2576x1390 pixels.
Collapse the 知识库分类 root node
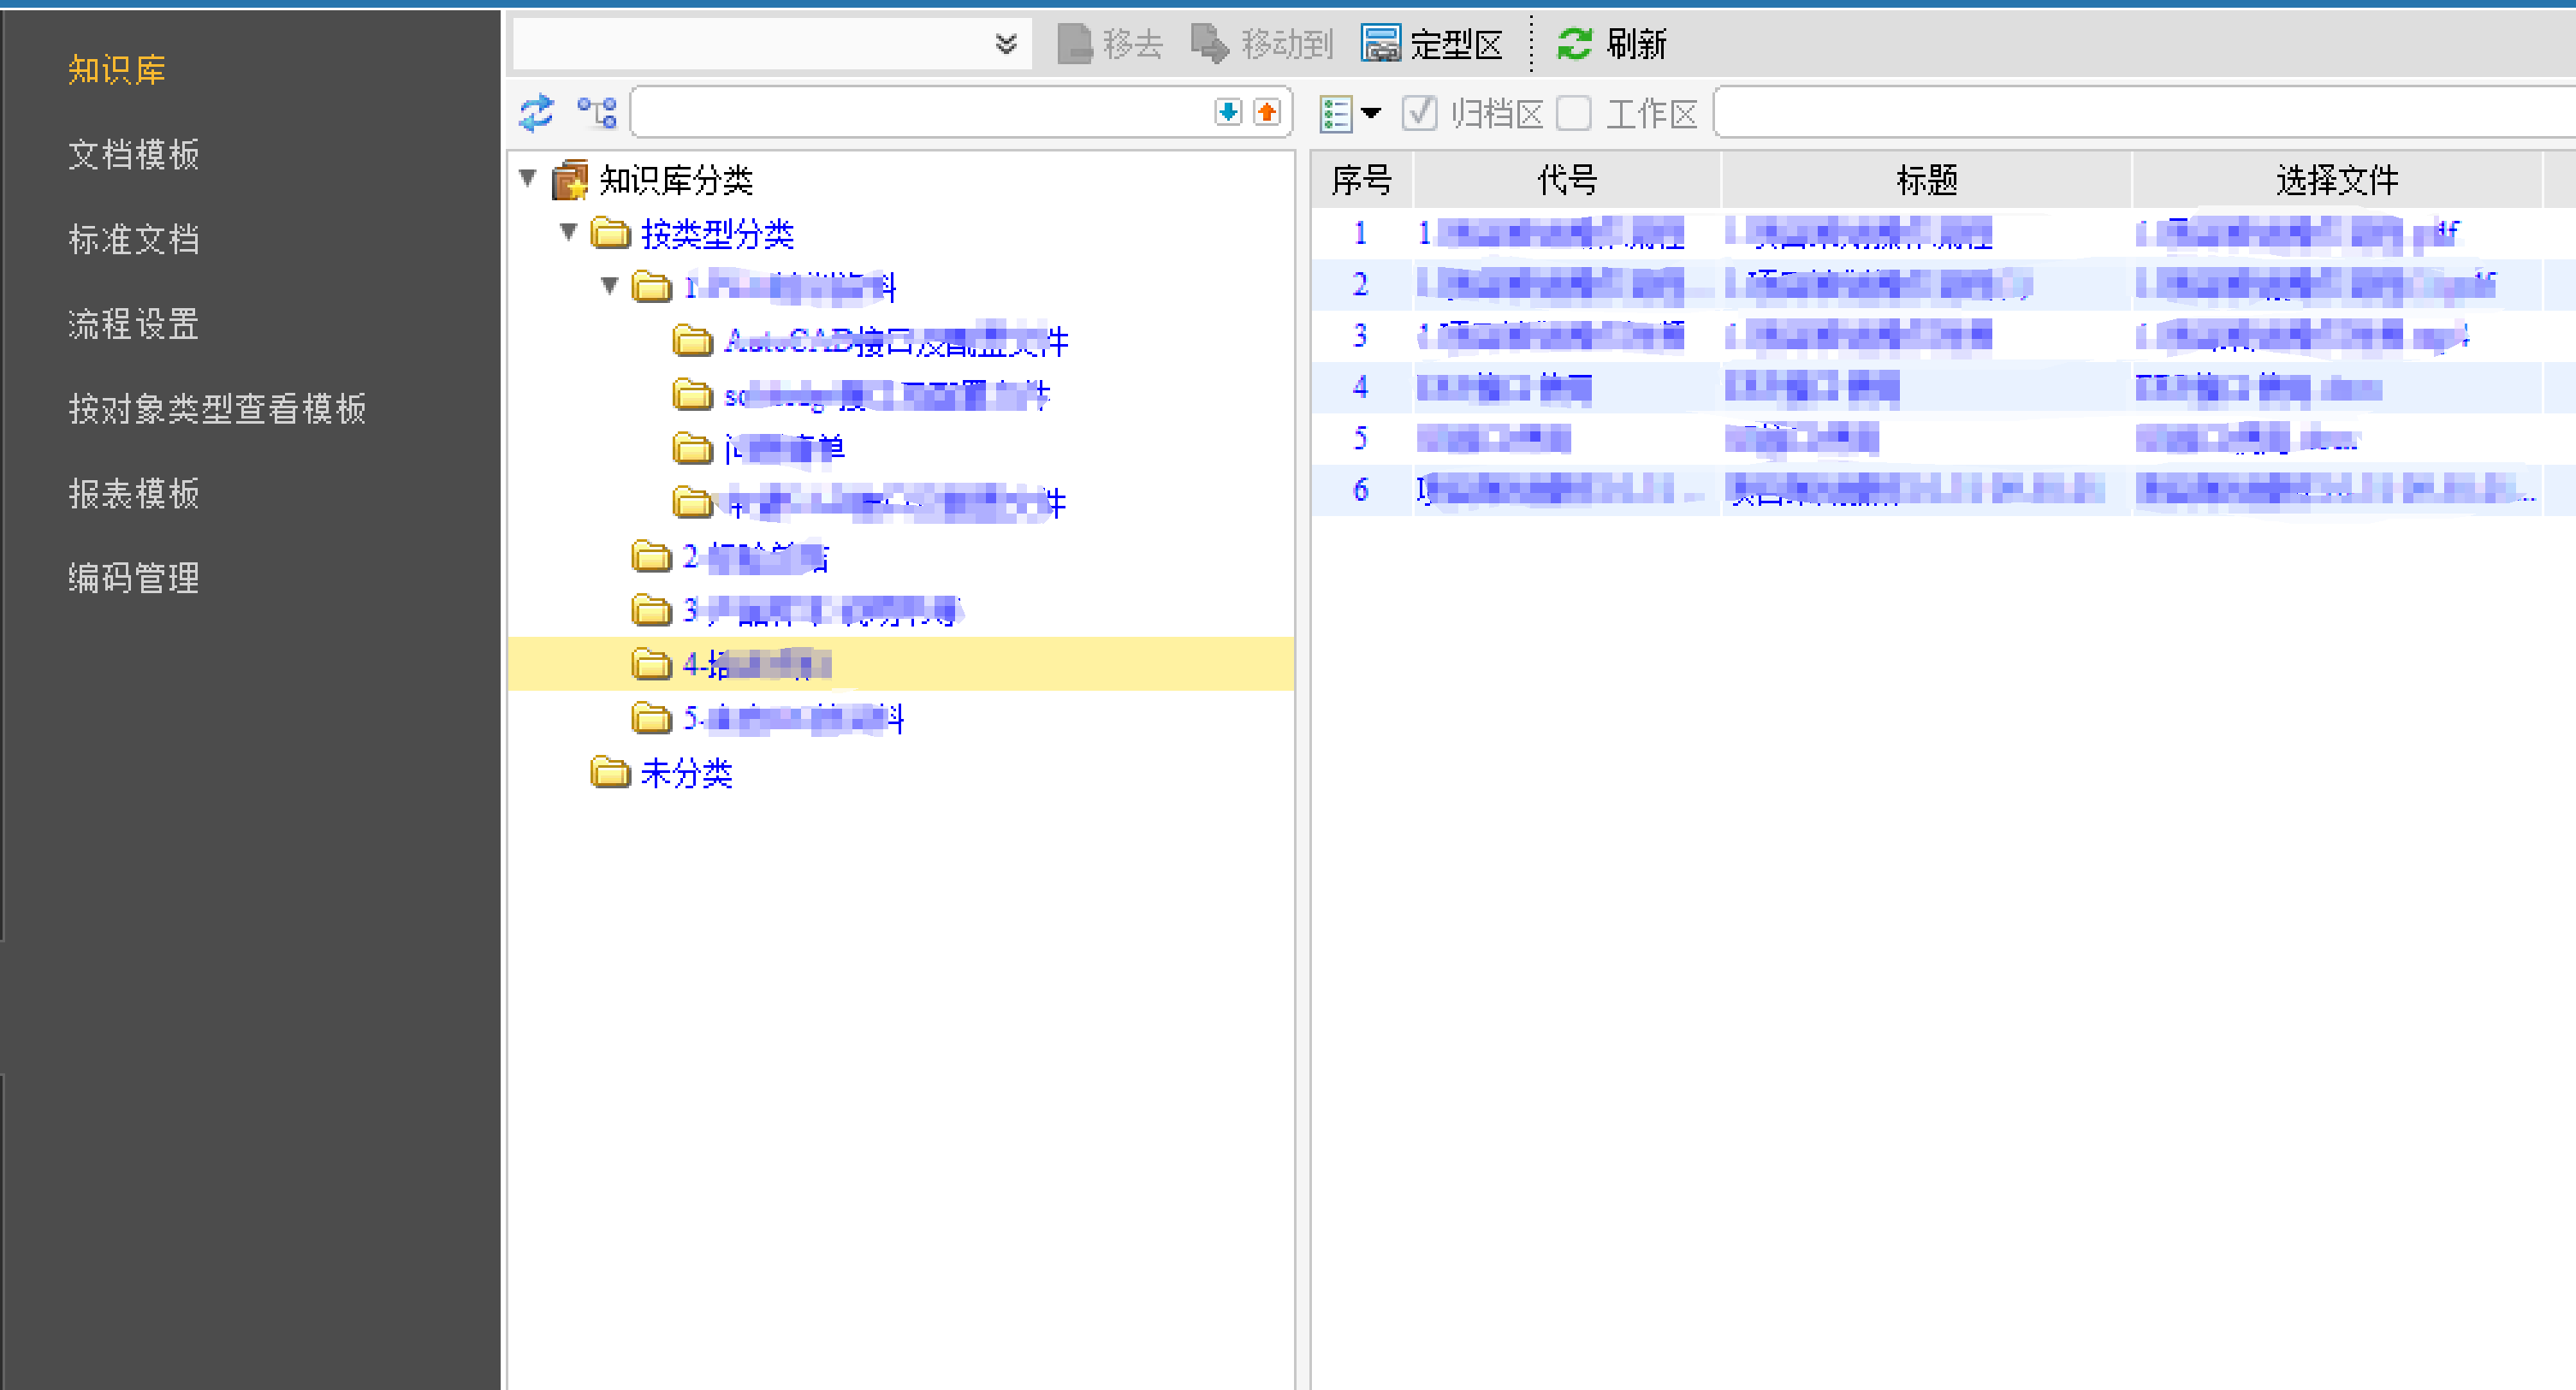[x=529, y=179]
